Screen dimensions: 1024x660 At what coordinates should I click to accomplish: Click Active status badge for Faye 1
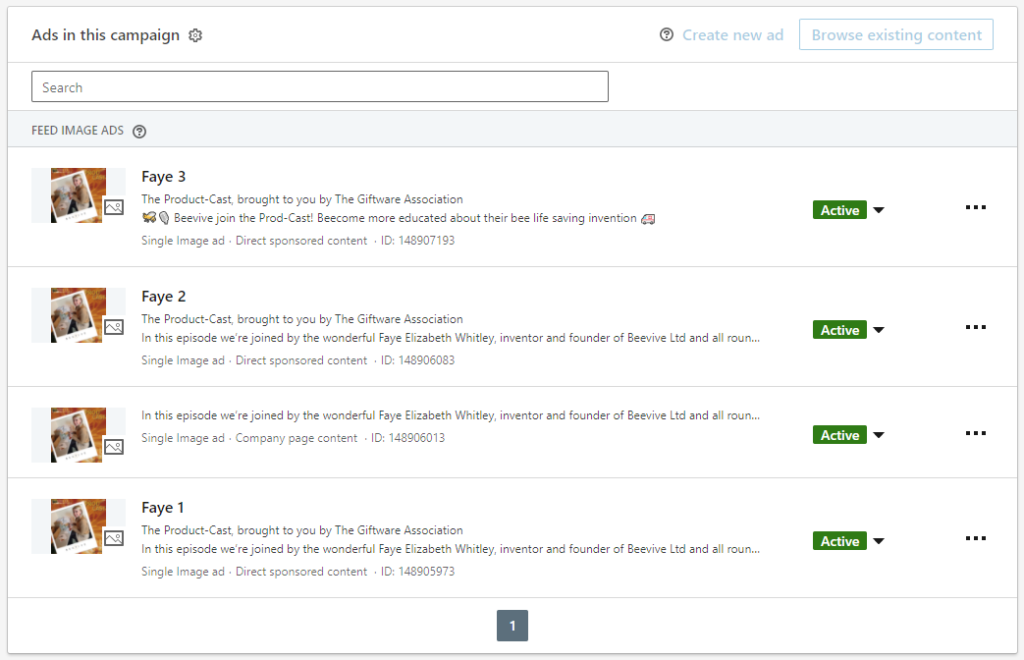[x=840, y=541]
